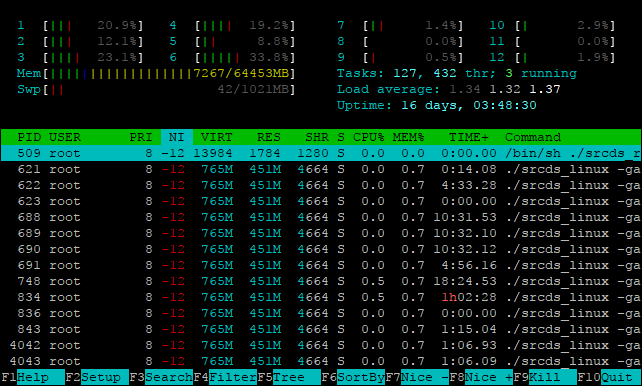Open Help with the F1 button
Screen dimensions: 642x386
[33, 377]
